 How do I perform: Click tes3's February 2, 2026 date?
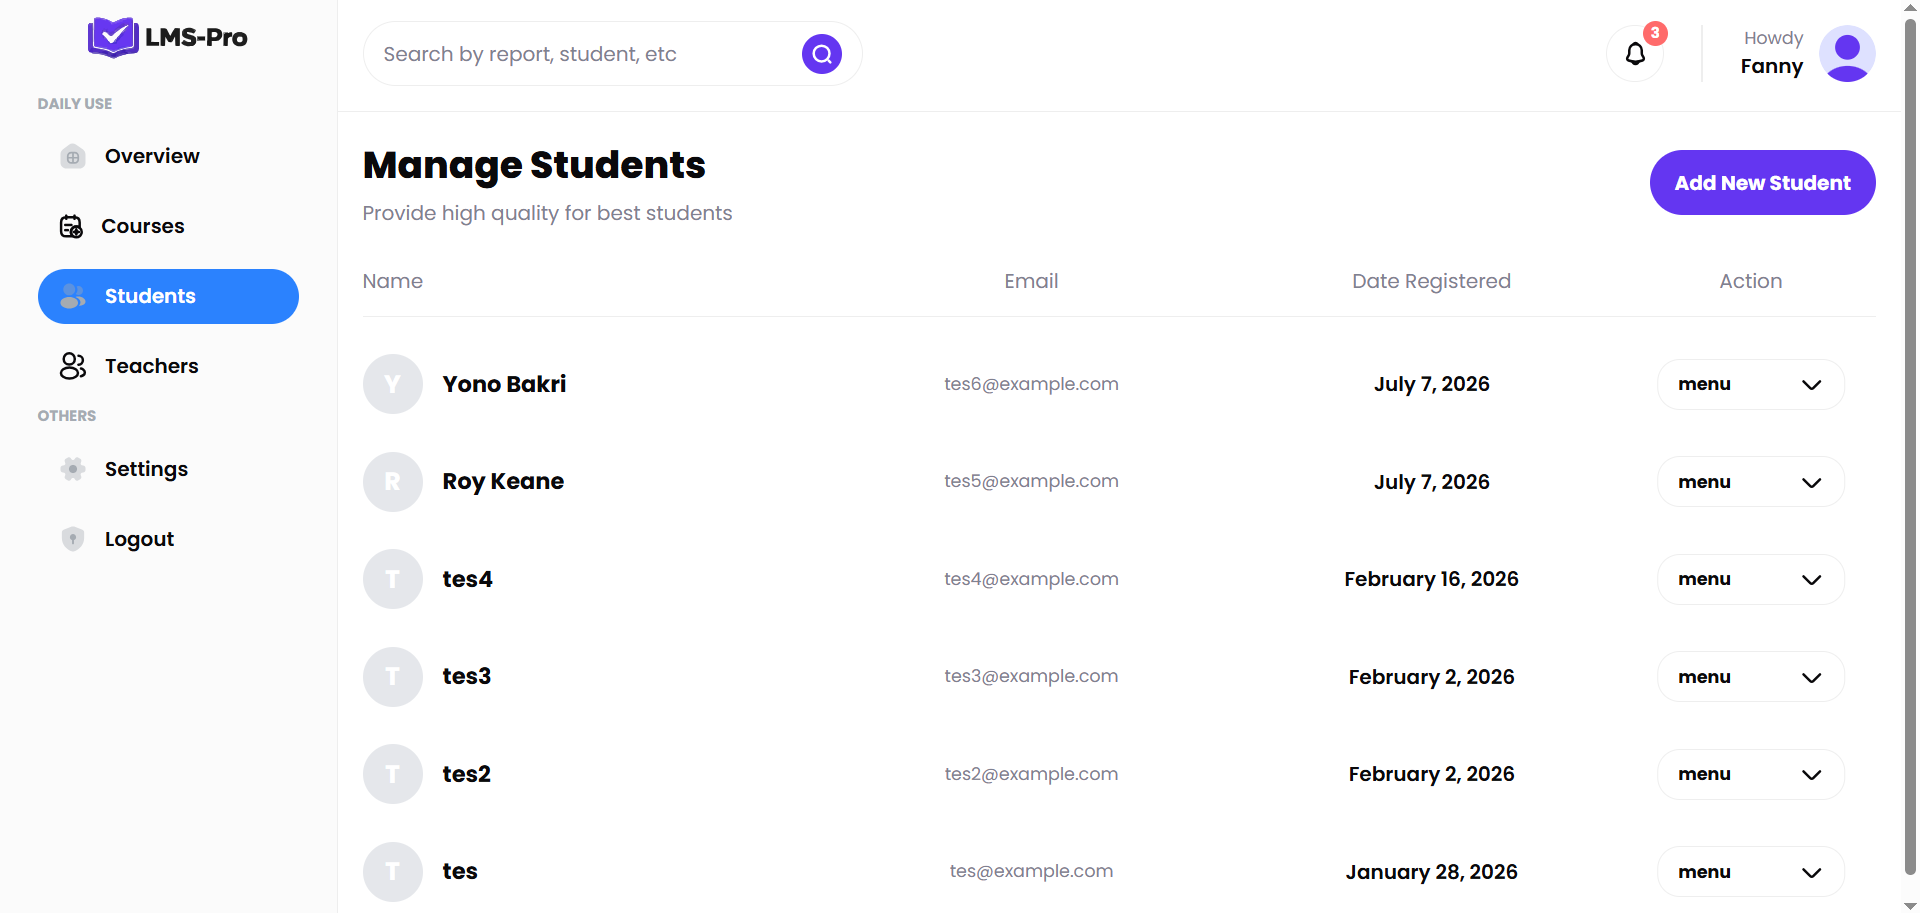[x=1431, y=677]
